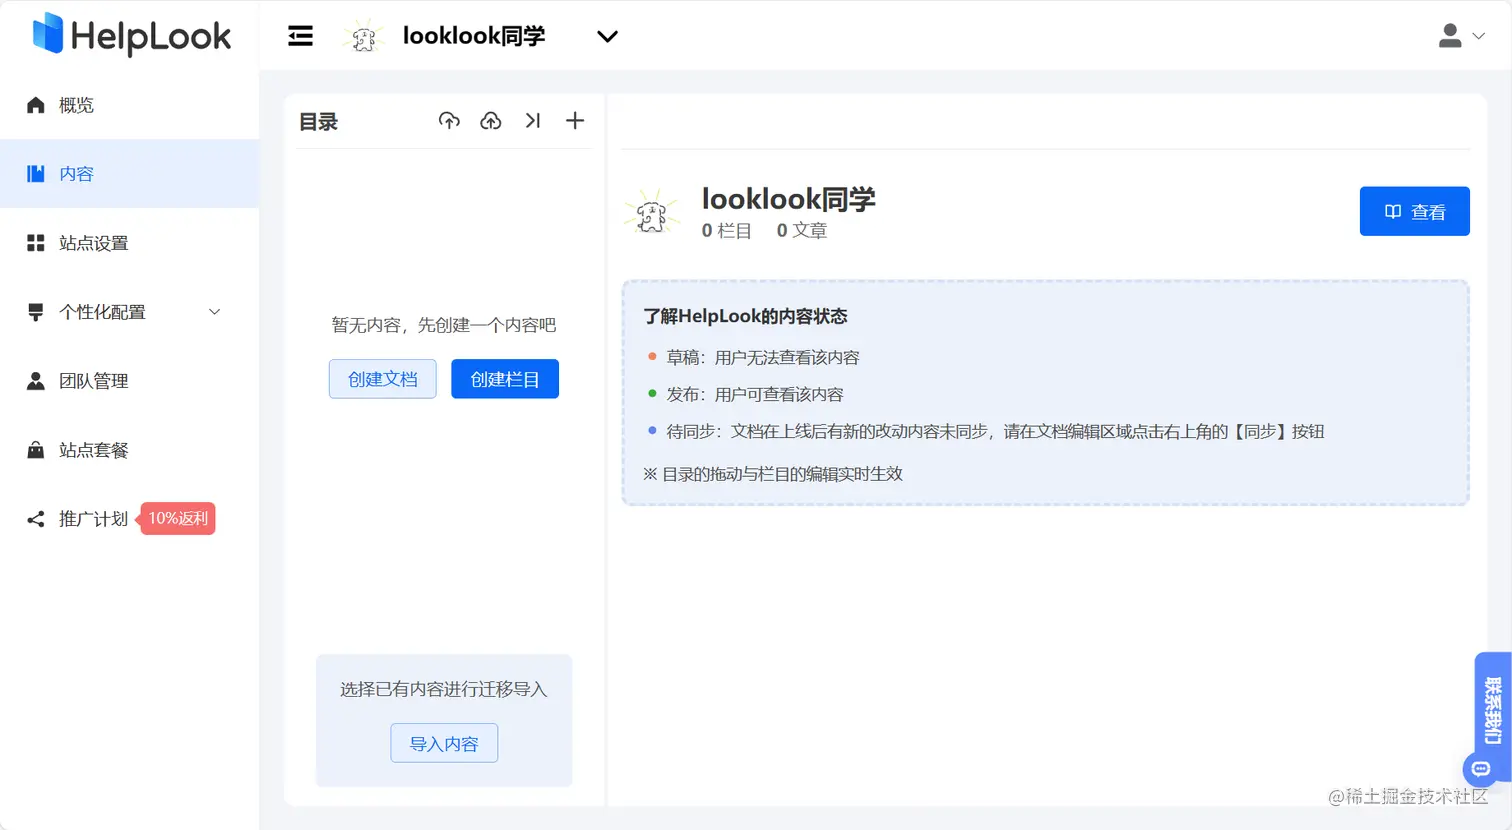Click the looklook同学 site title heading
Viewport: 1512px width, 830px height.
click(788, 199)
